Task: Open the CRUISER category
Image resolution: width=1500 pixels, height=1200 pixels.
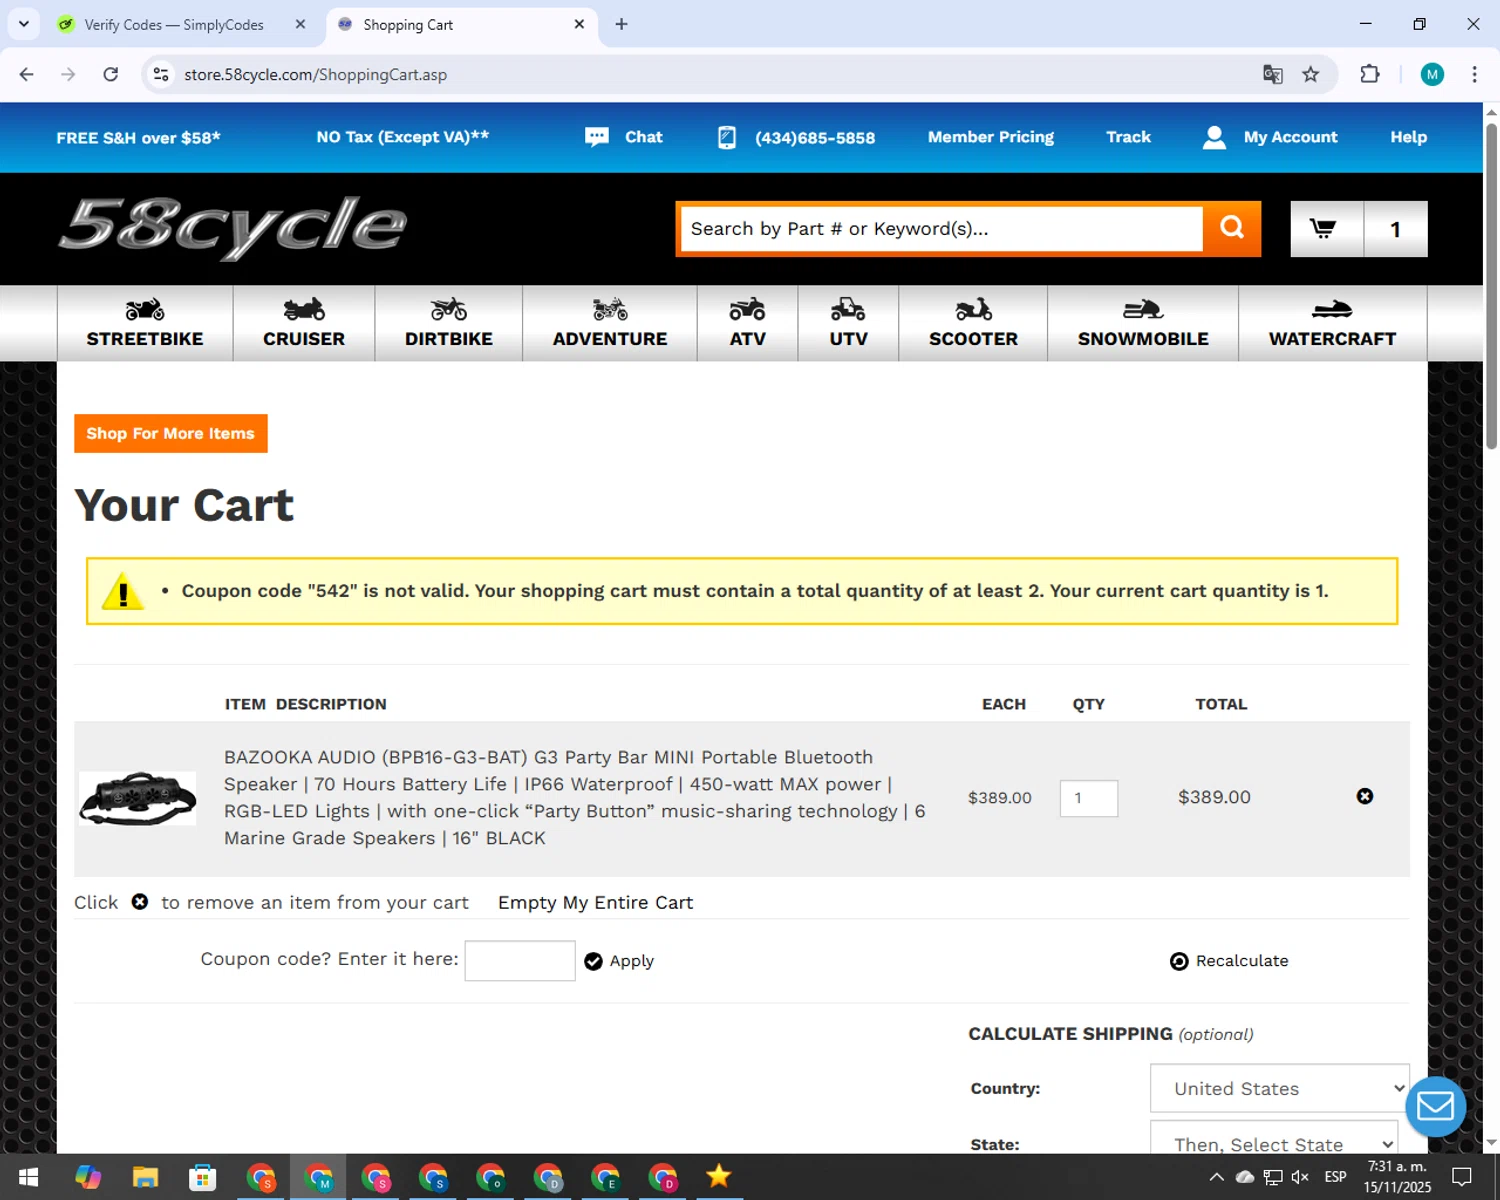Action: (304, 323)
